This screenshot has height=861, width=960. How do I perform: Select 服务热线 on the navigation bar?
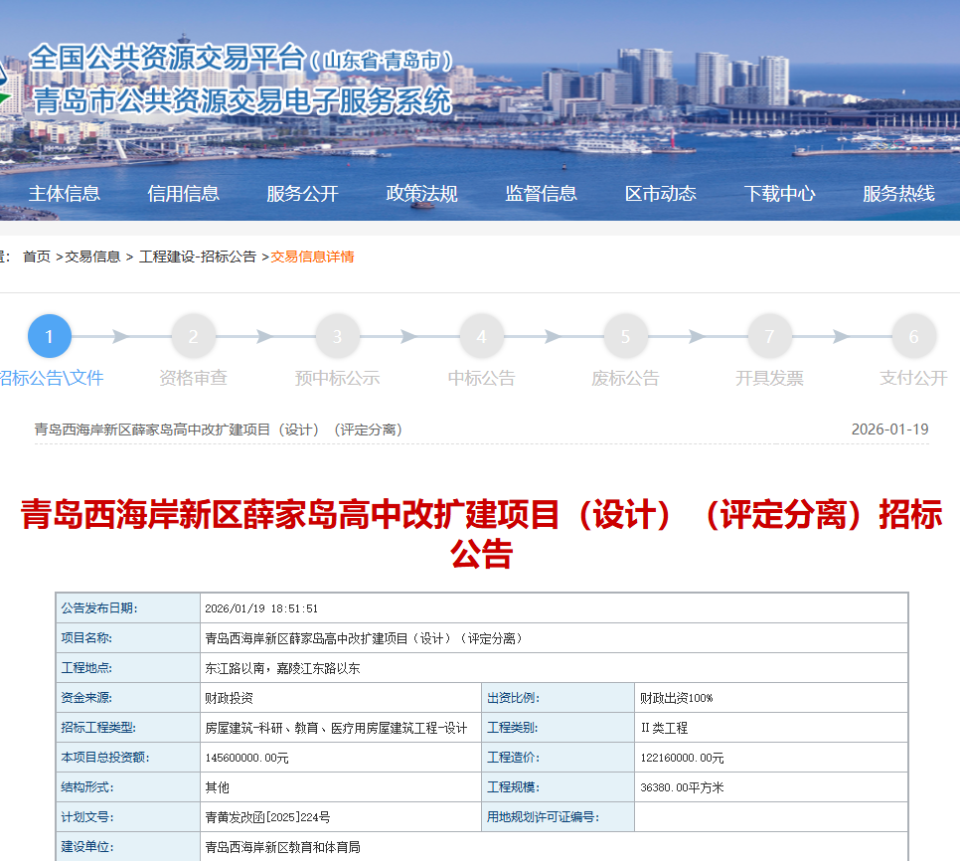click(898, 194)
